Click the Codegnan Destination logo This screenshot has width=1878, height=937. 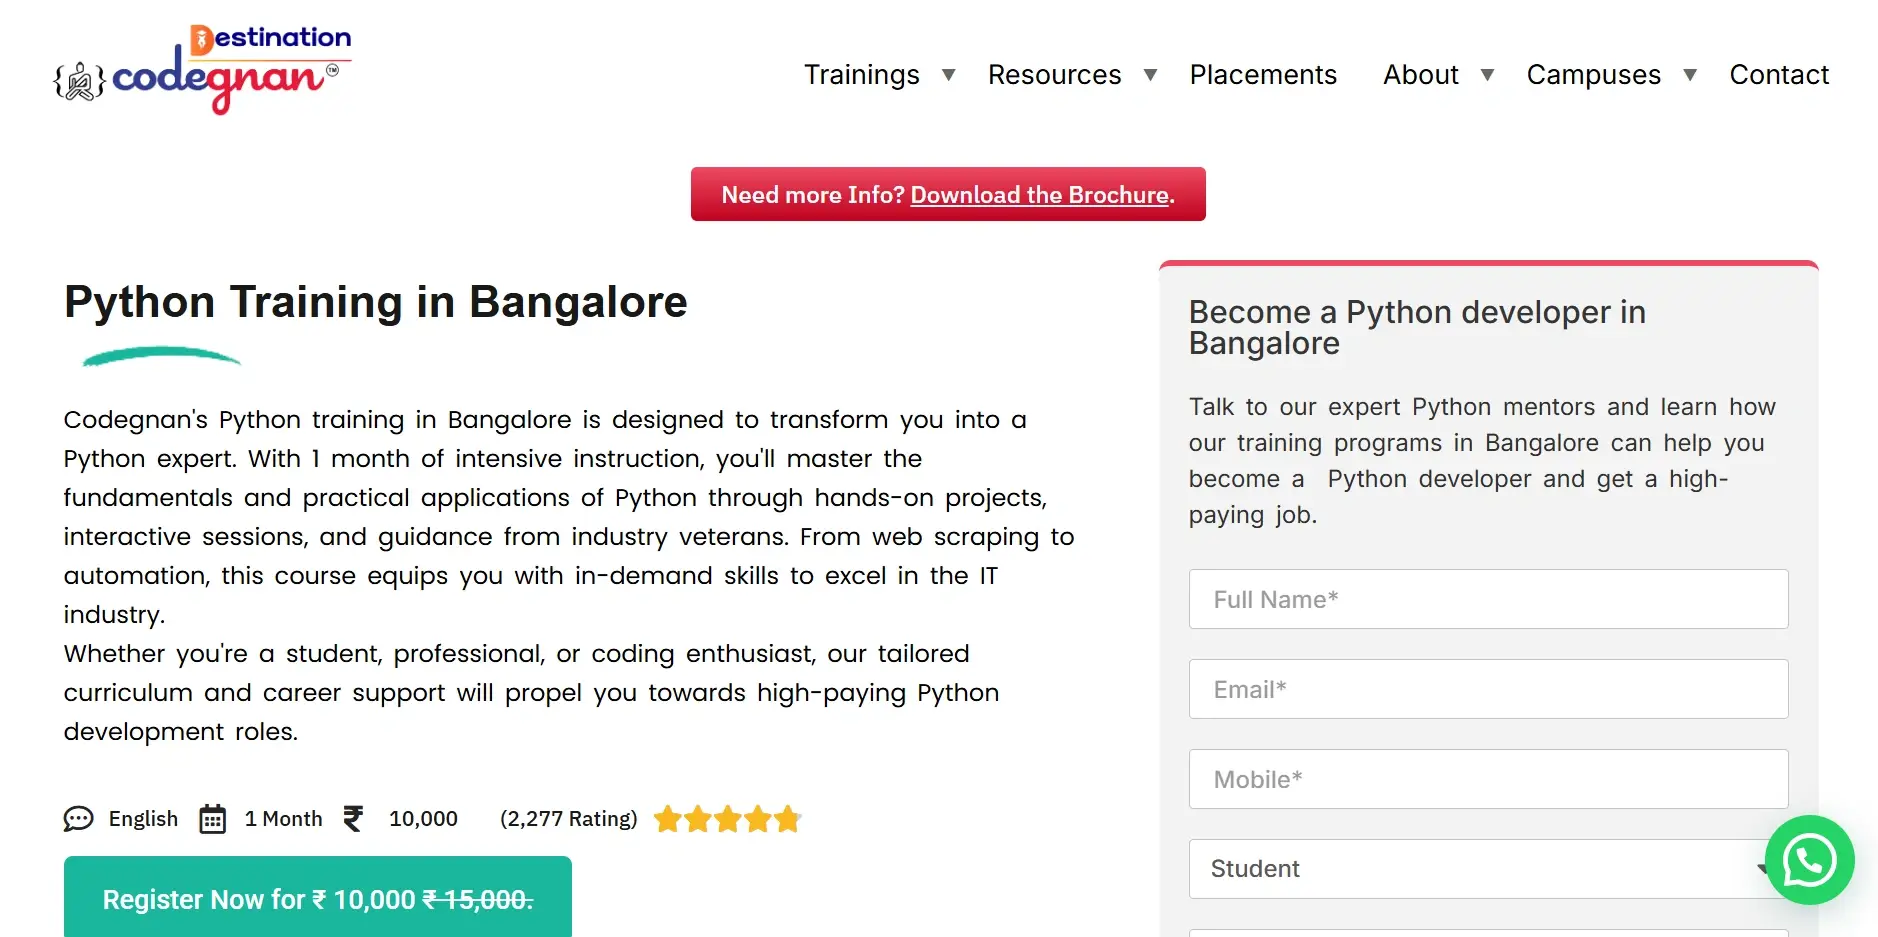202,69
